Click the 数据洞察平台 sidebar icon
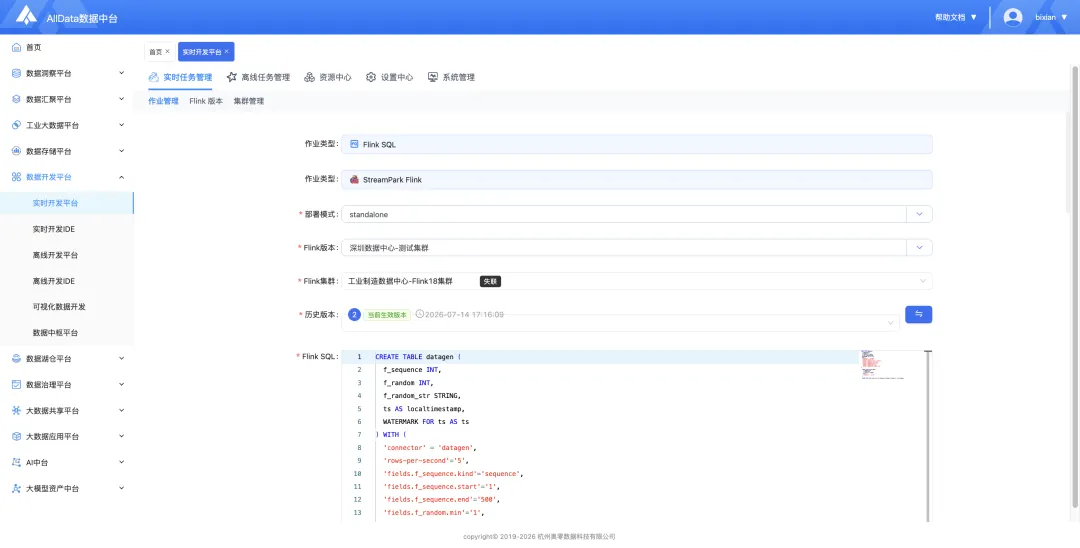The height and width of the screenshot is (548, 1080). point(17,73)
